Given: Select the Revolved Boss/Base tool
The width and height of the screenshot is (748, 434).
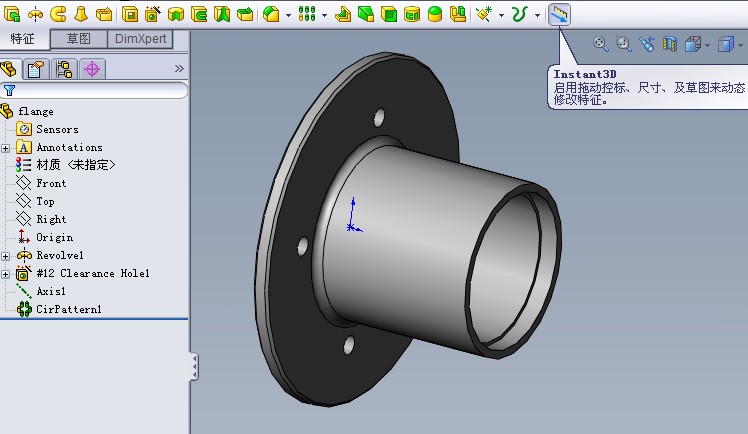Looking at the screenshot, I should coord(35,14).
